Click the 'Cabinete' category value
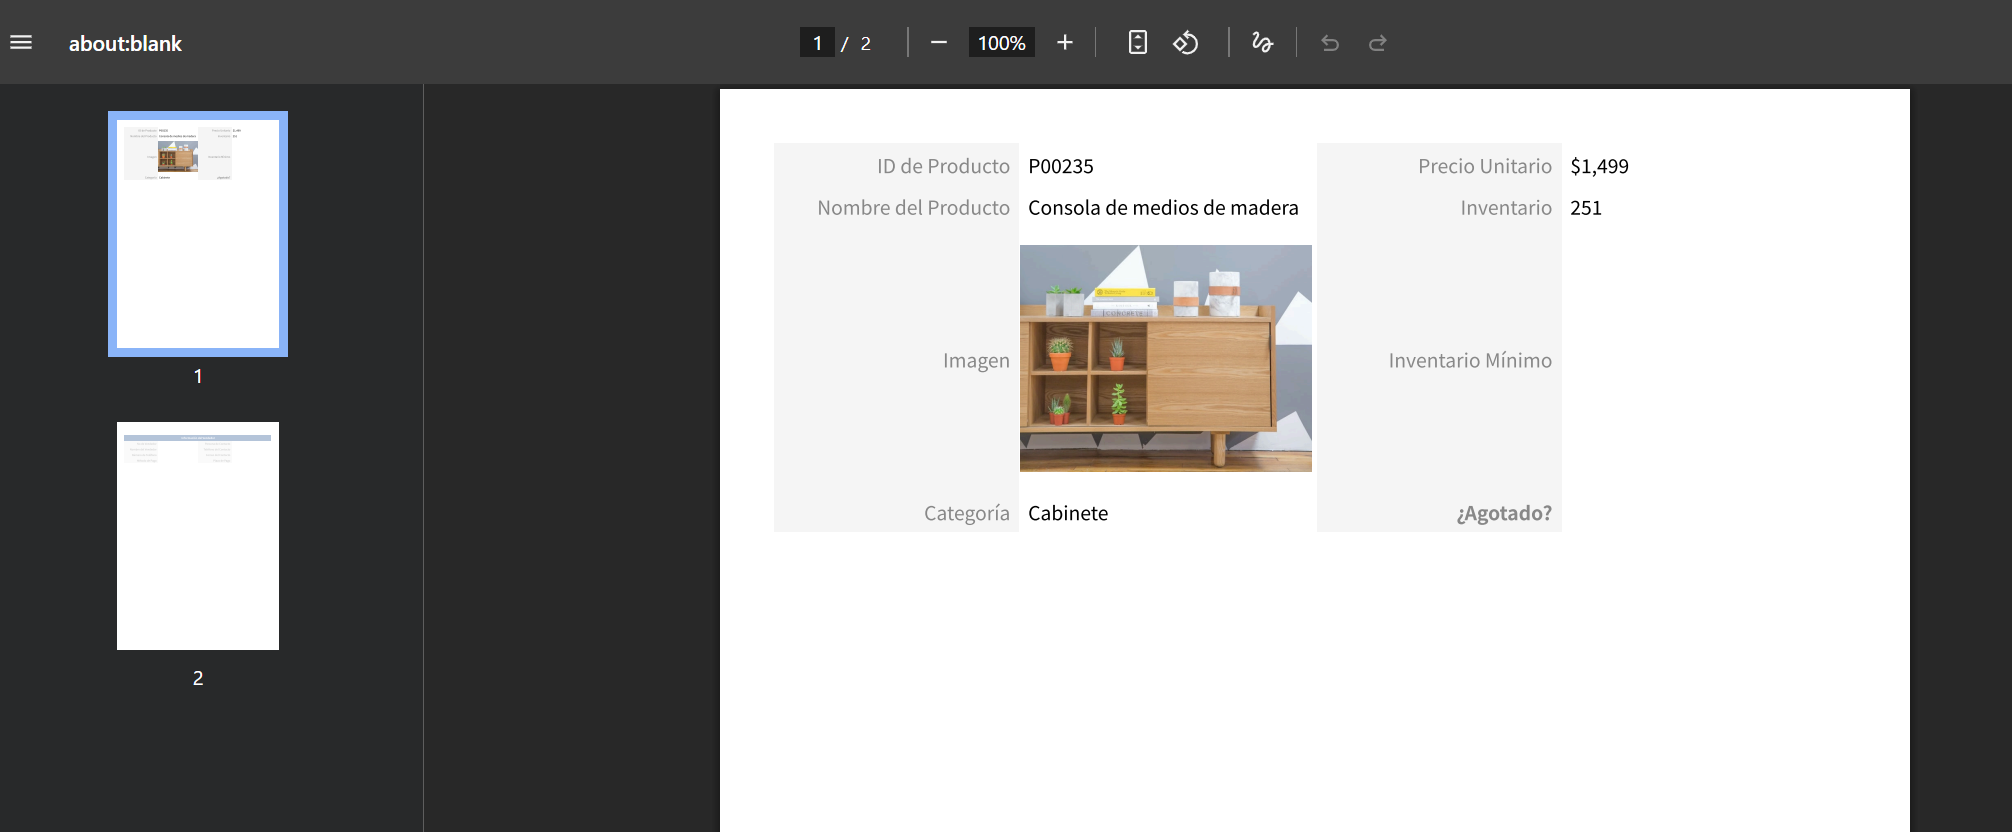This screenshot has height=832, width=2012. (x=1068, y=513)
